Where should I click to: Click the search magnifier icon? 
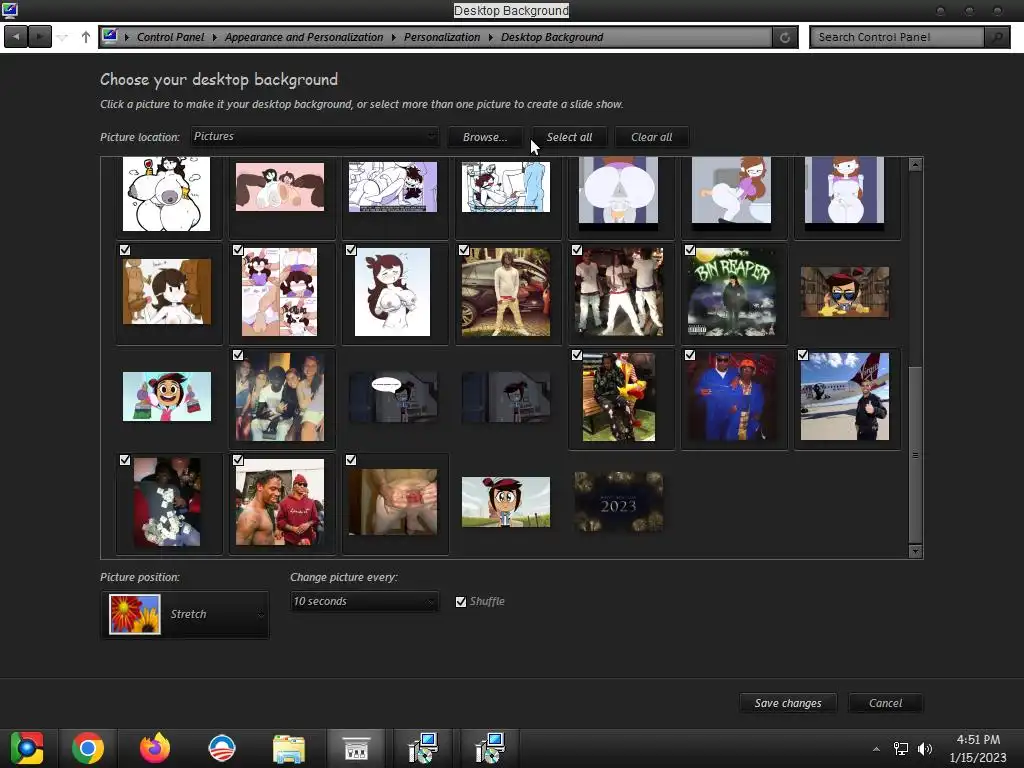pyautogui.click(x=997, y=37)
